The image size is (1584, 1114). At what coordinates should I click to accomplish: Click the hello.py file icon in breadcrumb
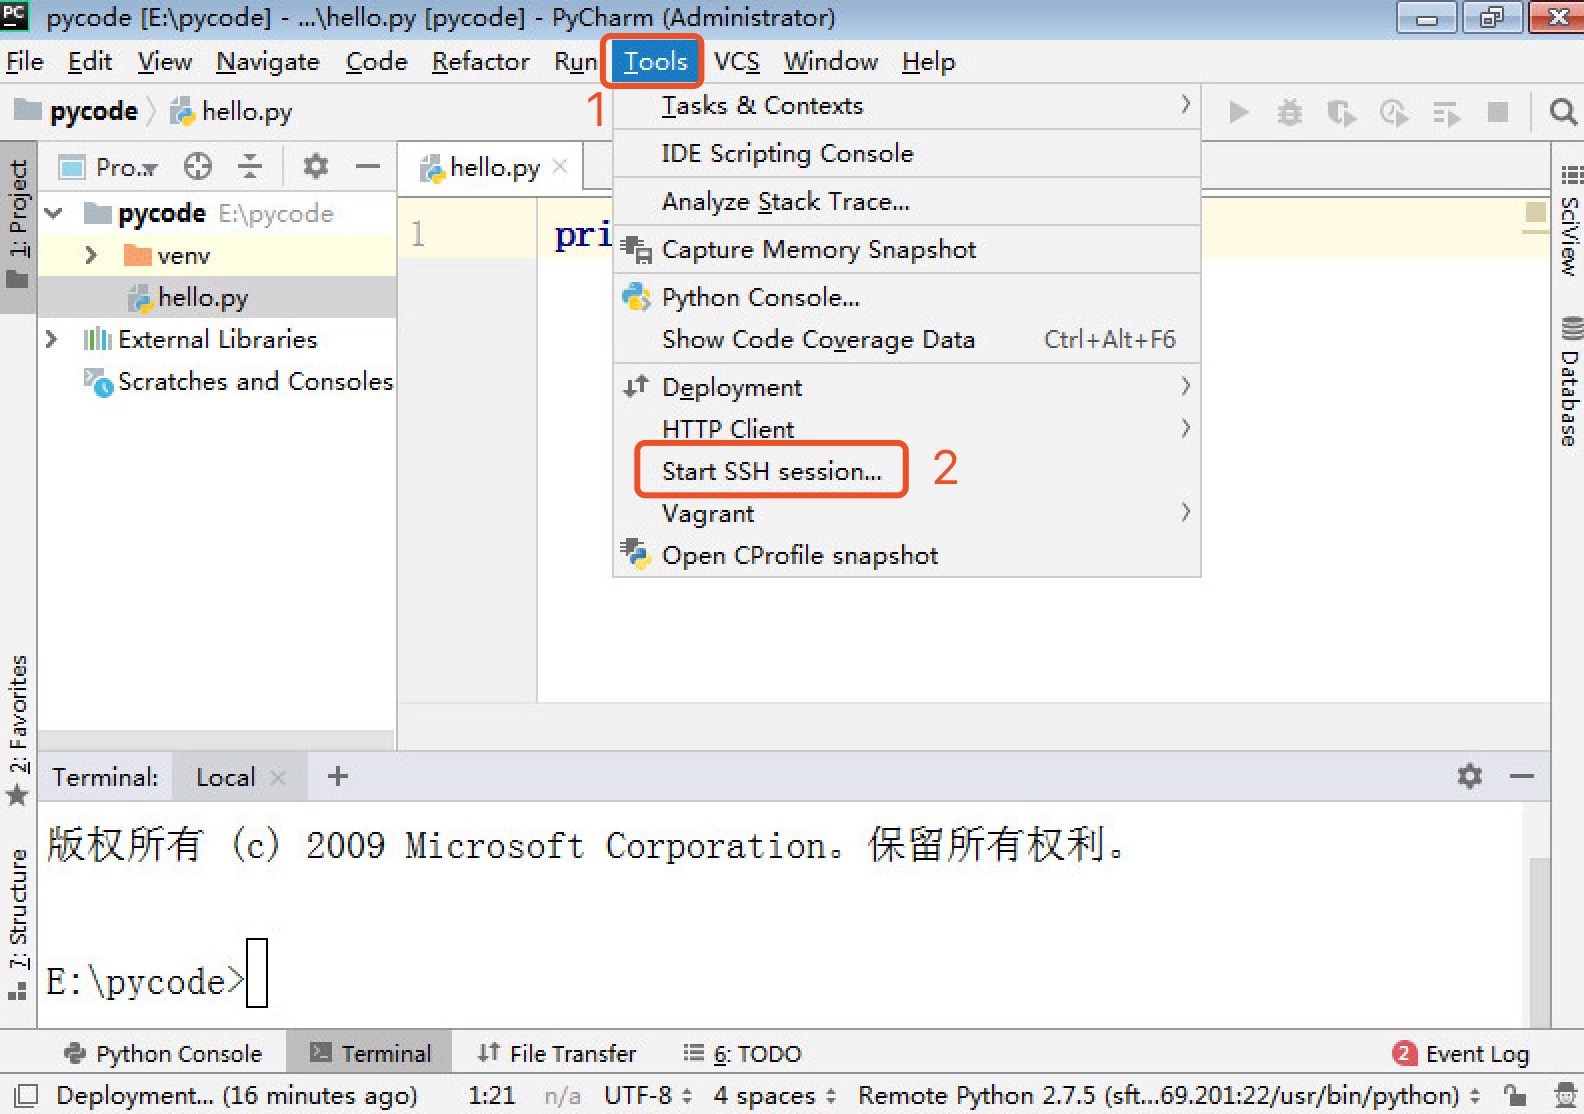pyautogui.click(x=182, y=111)
